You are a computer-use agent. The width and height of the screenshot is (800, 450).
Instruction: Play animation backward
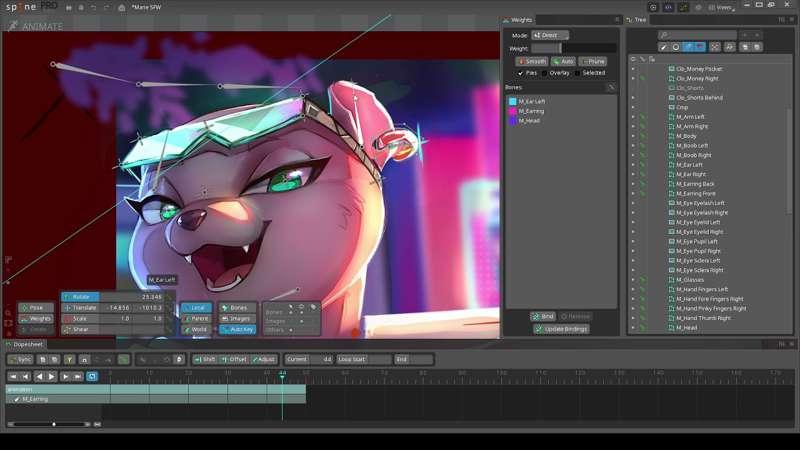pos(39,377)
